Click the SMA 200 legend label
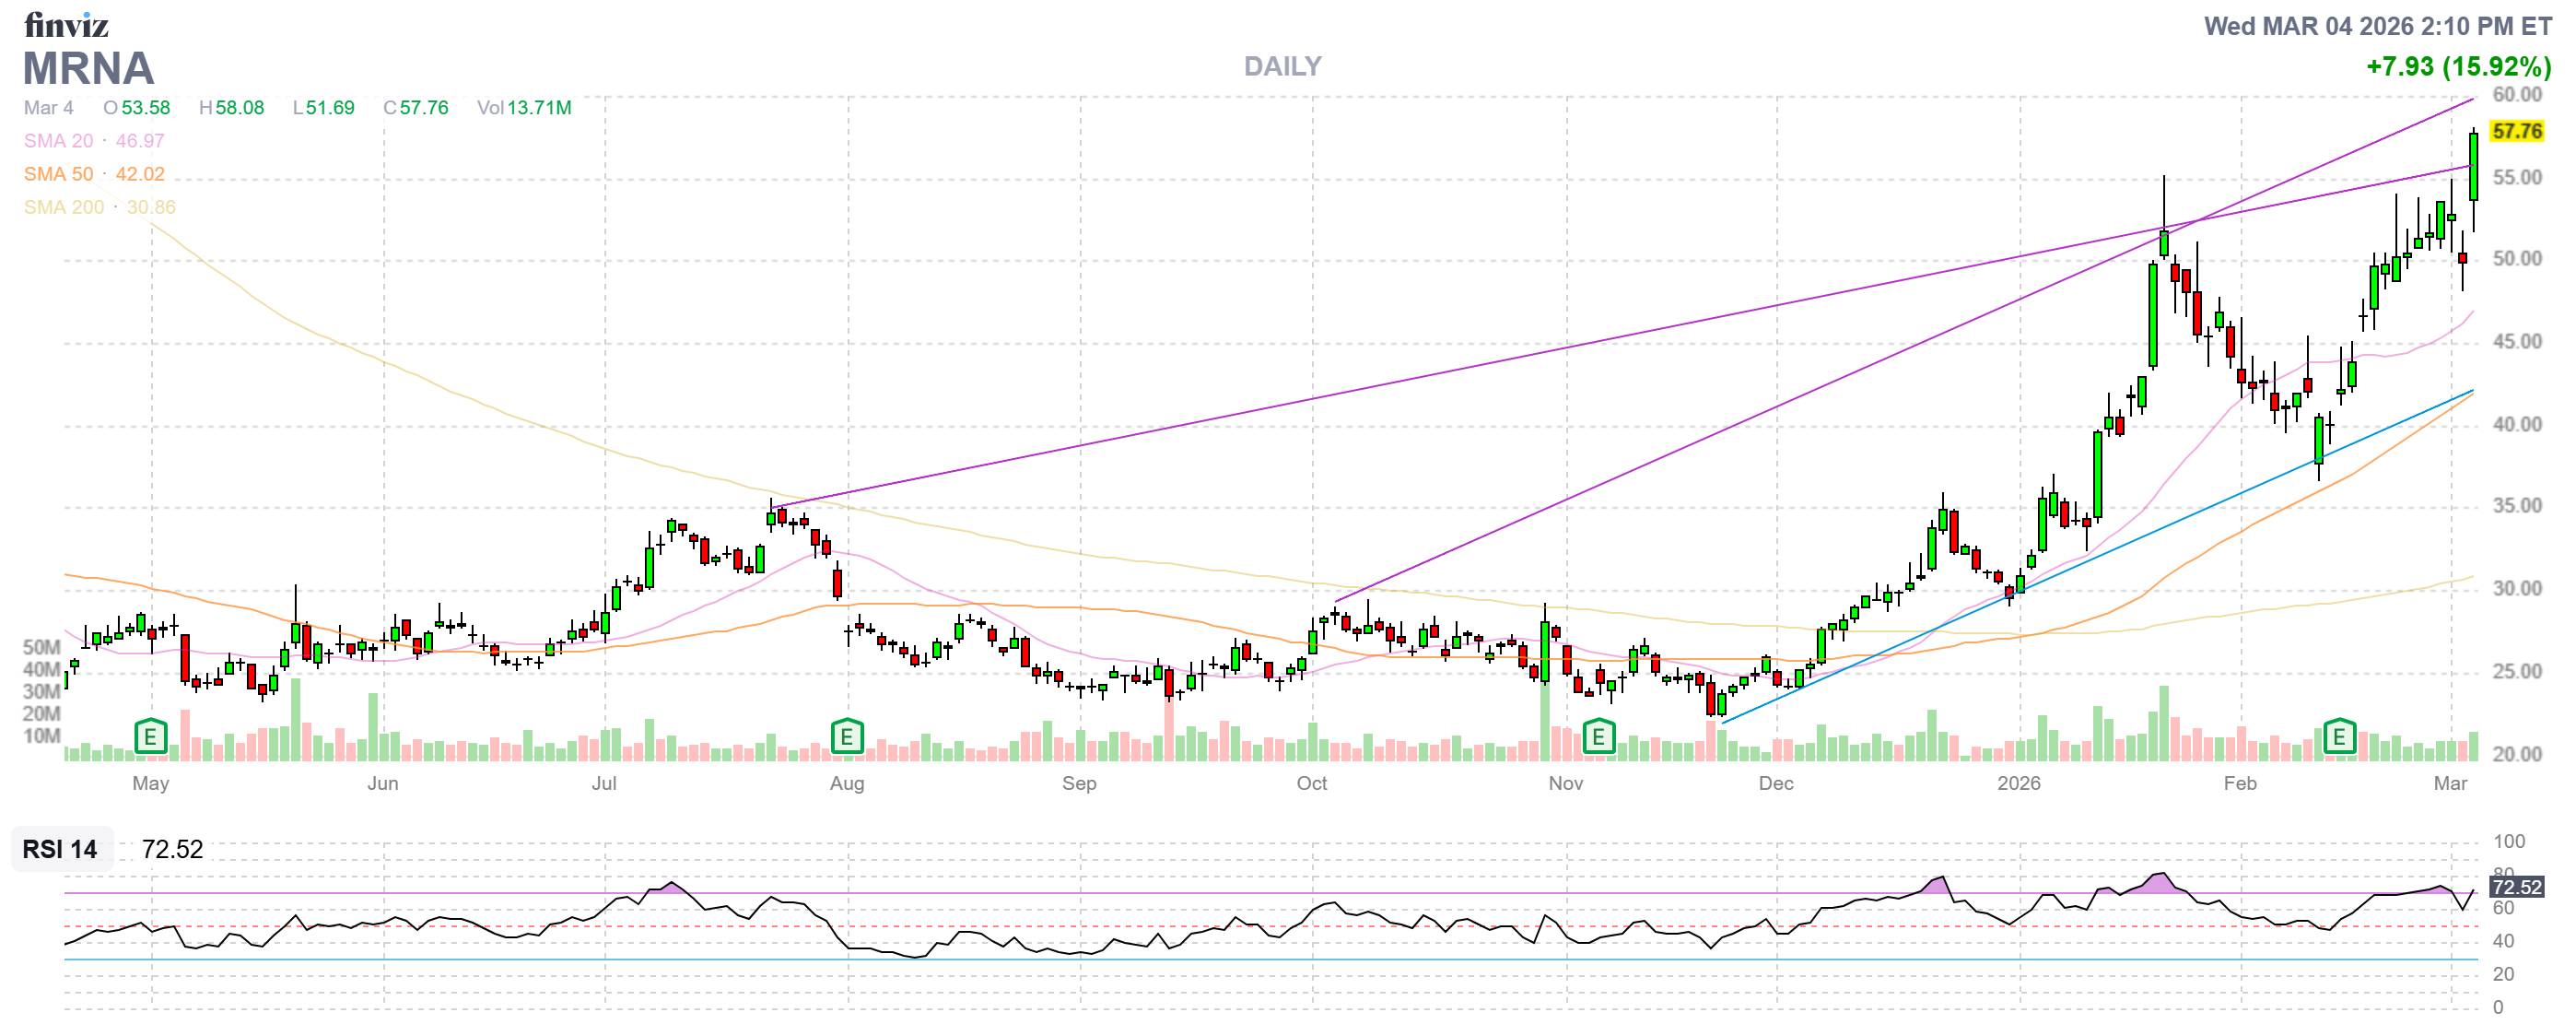The width and height of the screenshot is (2576, 1036). (63, 207)
